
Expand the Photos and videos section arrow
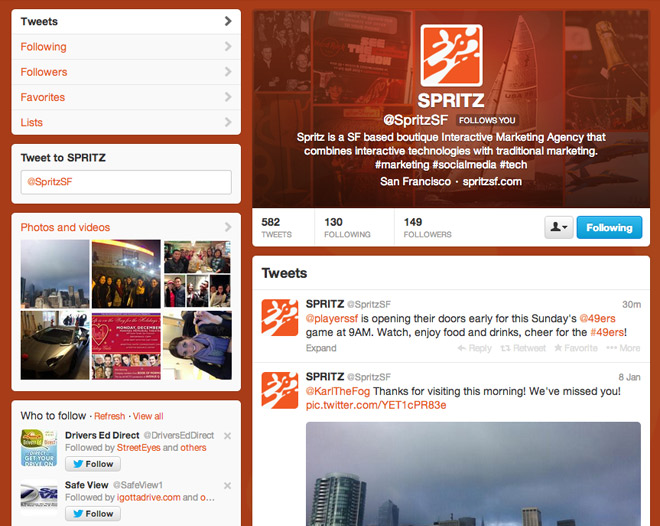tap(228, 227)
